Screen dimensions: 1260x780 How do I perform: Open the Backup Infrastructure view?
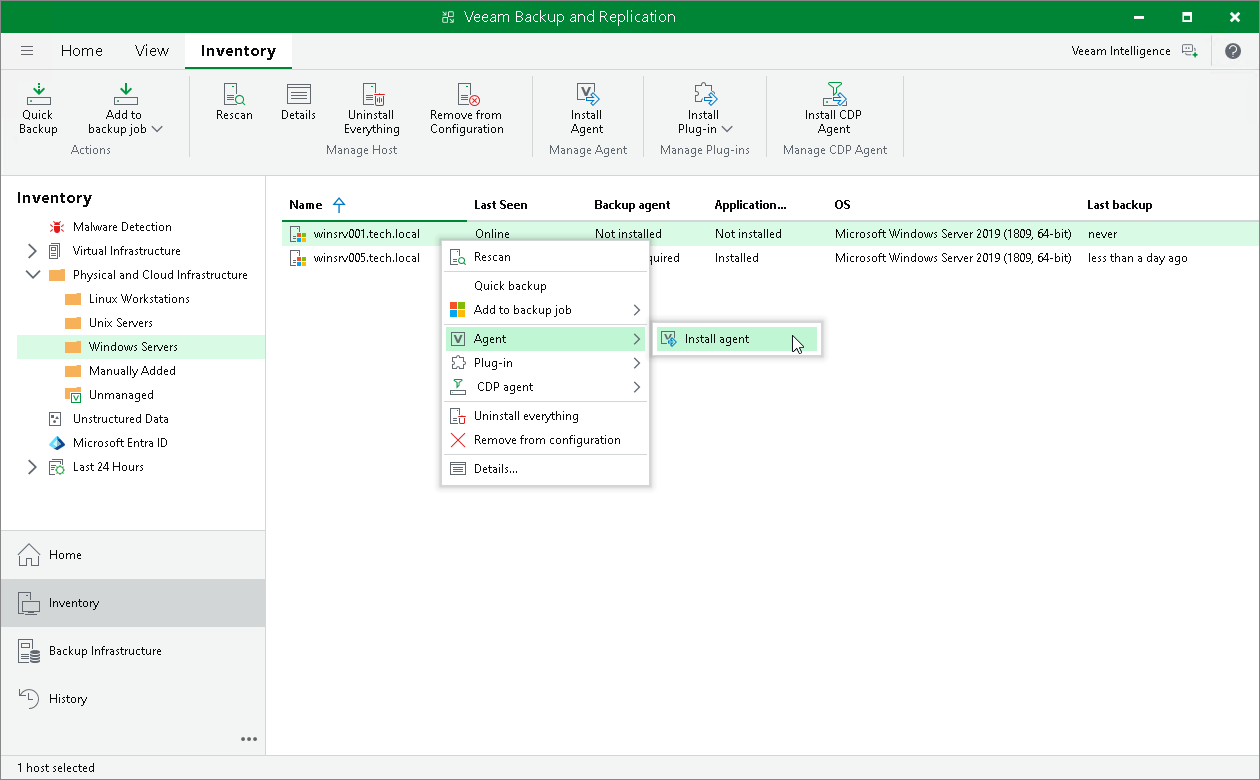(105, 650)
